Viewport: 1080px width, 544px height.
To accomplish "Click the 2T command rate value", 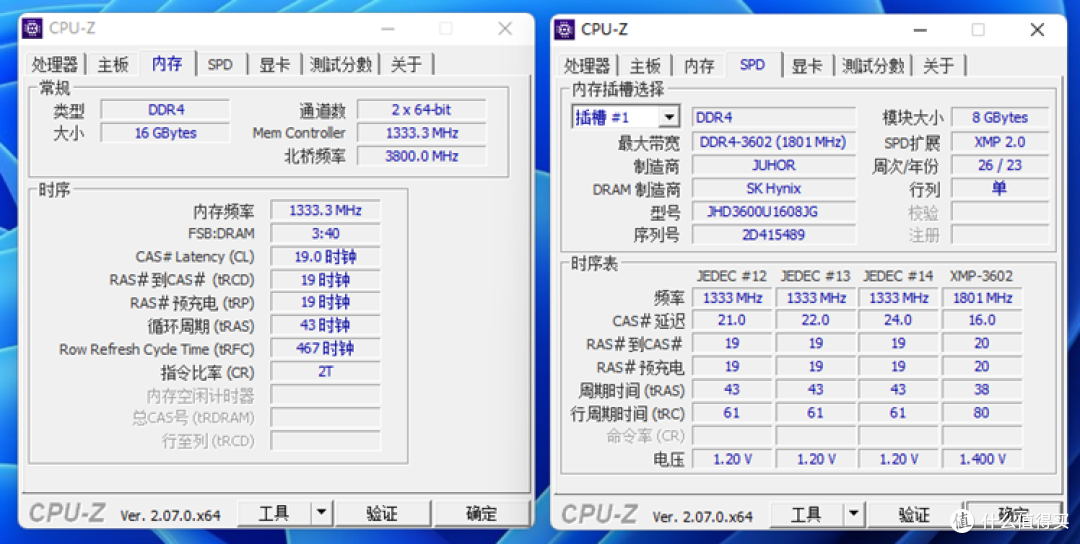I will click(x=325, y=372).
